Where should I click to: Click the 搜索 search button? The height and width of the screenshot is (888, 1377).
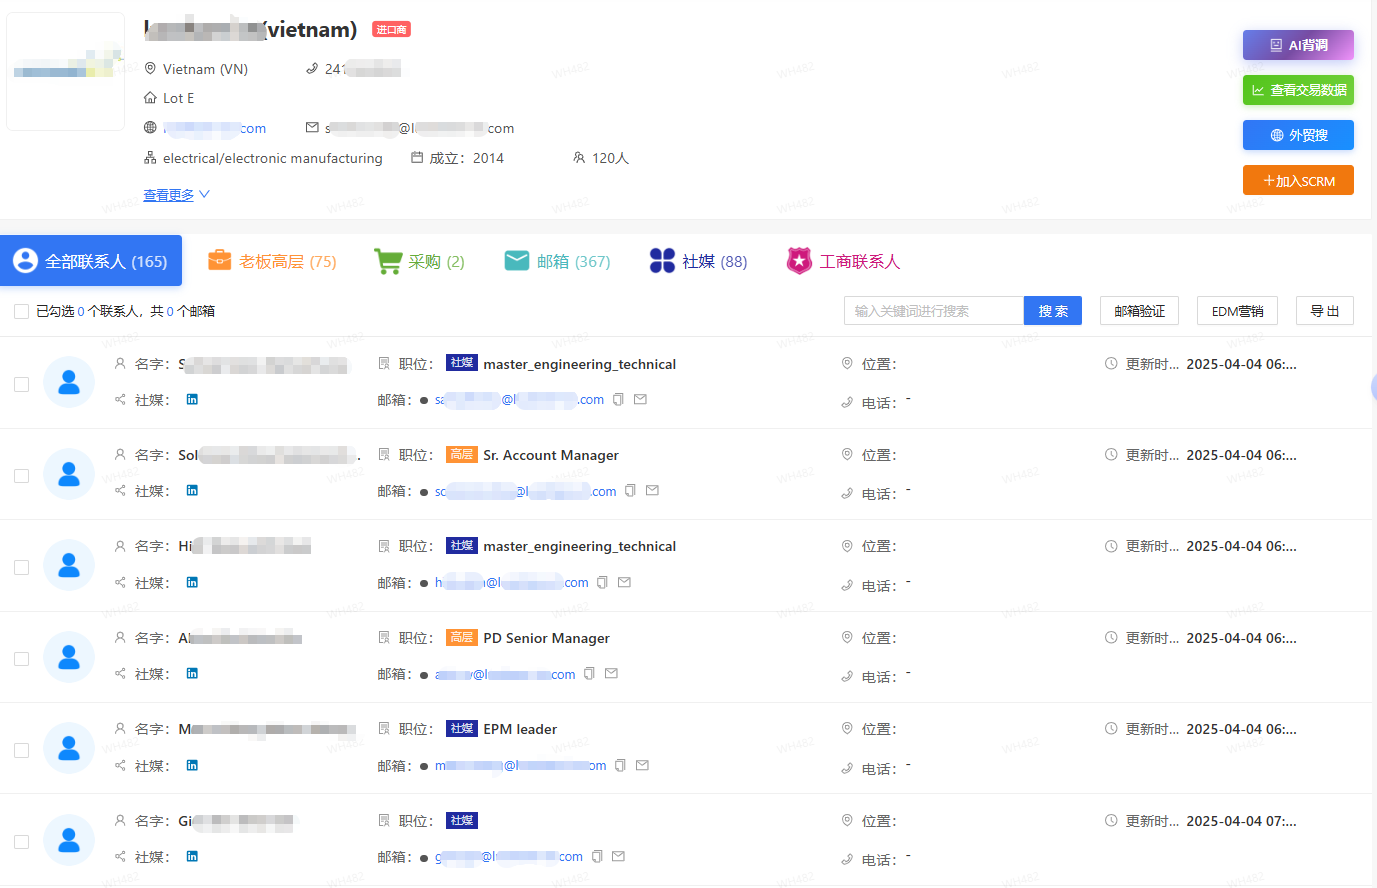1052,311
